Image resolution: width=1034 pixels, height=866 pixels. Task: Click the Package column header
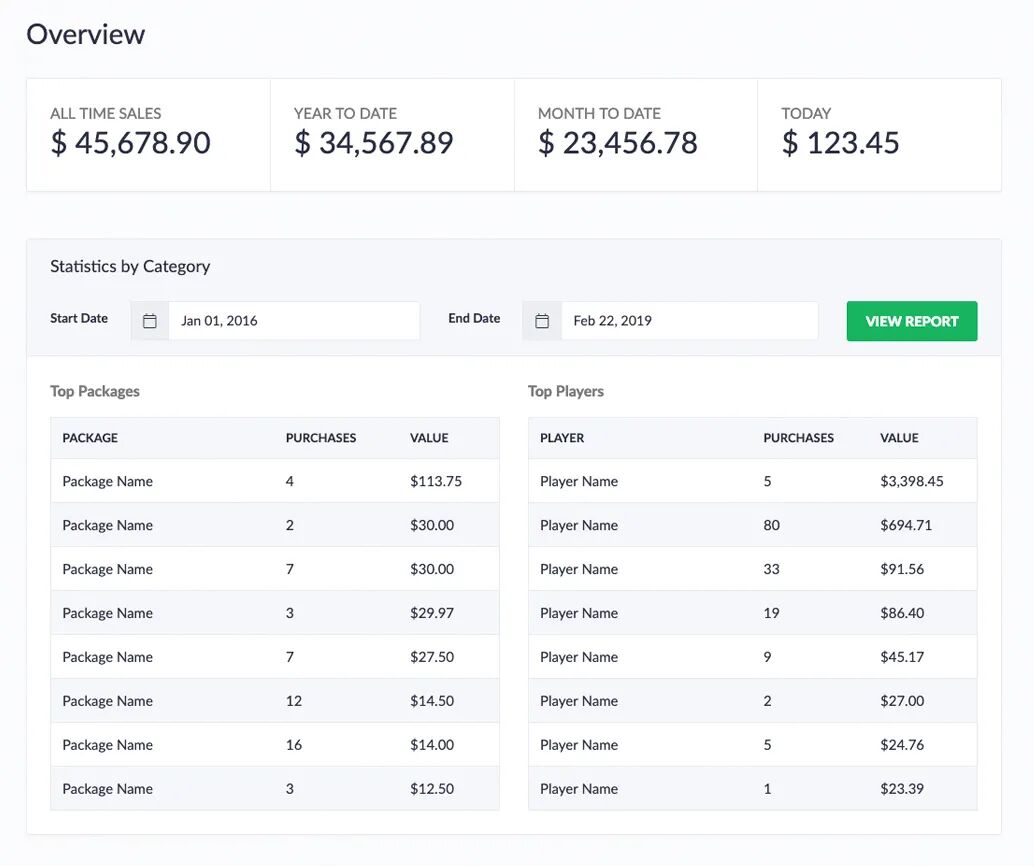click(x=90, y=438)
